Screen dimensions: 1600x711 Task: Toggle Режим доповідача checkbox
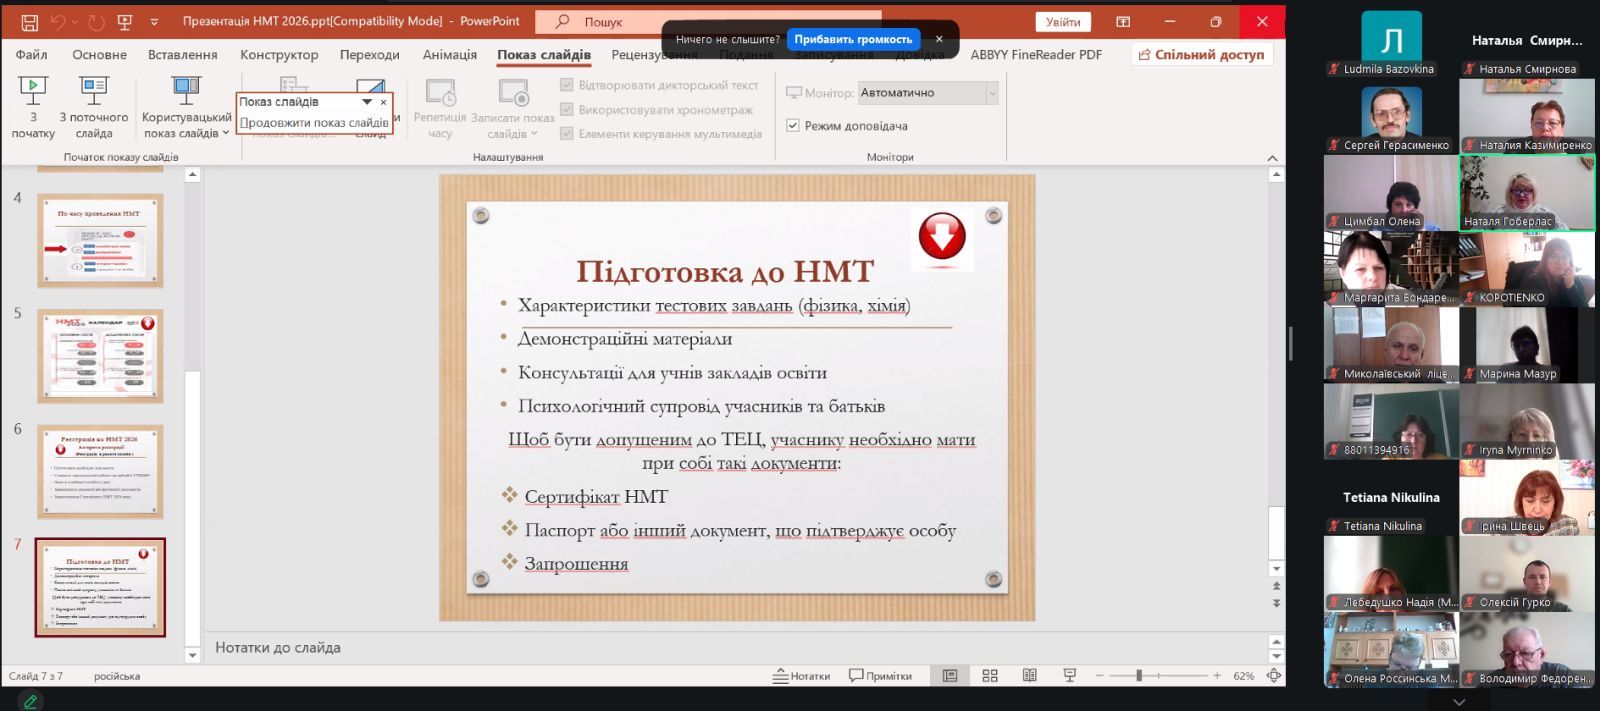[793, 126]
